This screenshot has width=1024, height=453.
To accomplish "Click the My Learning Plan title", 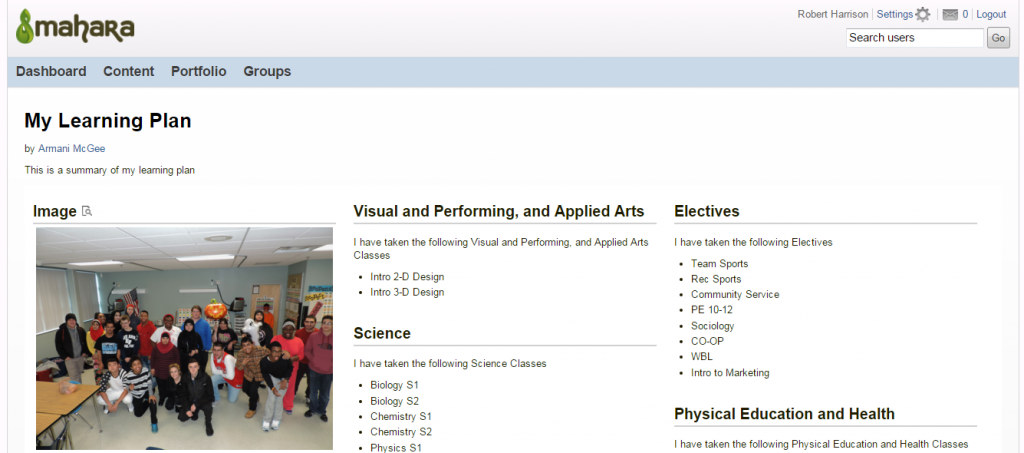I will point(108,121).
